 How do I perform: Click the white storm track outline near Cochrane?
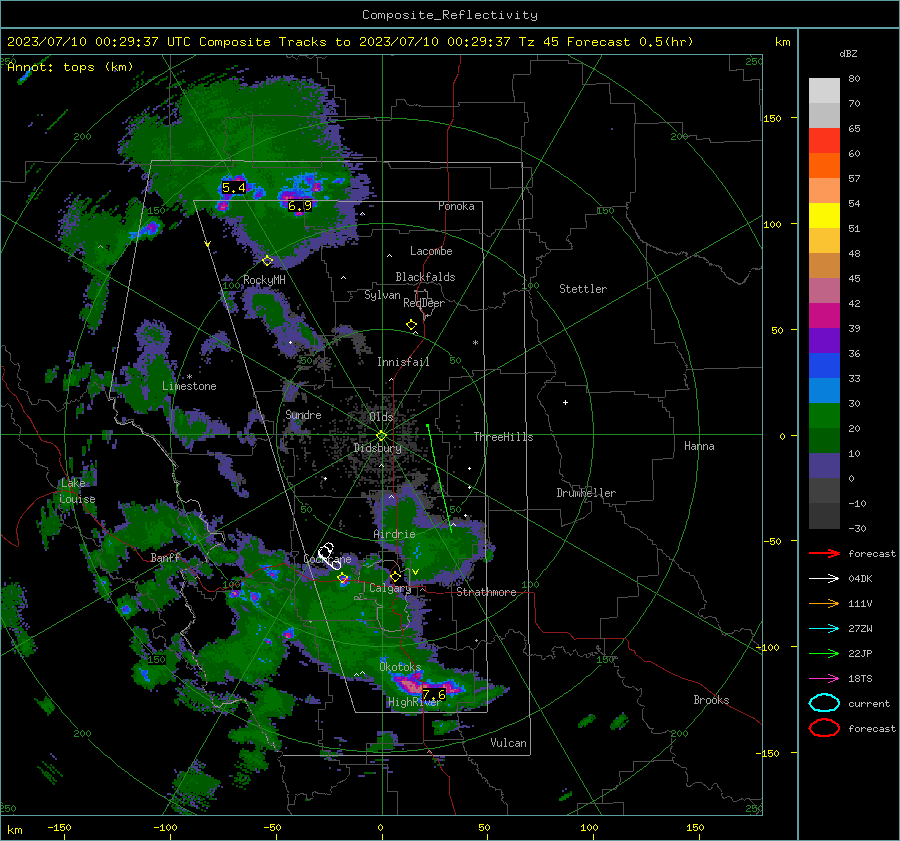click(329, 556)
